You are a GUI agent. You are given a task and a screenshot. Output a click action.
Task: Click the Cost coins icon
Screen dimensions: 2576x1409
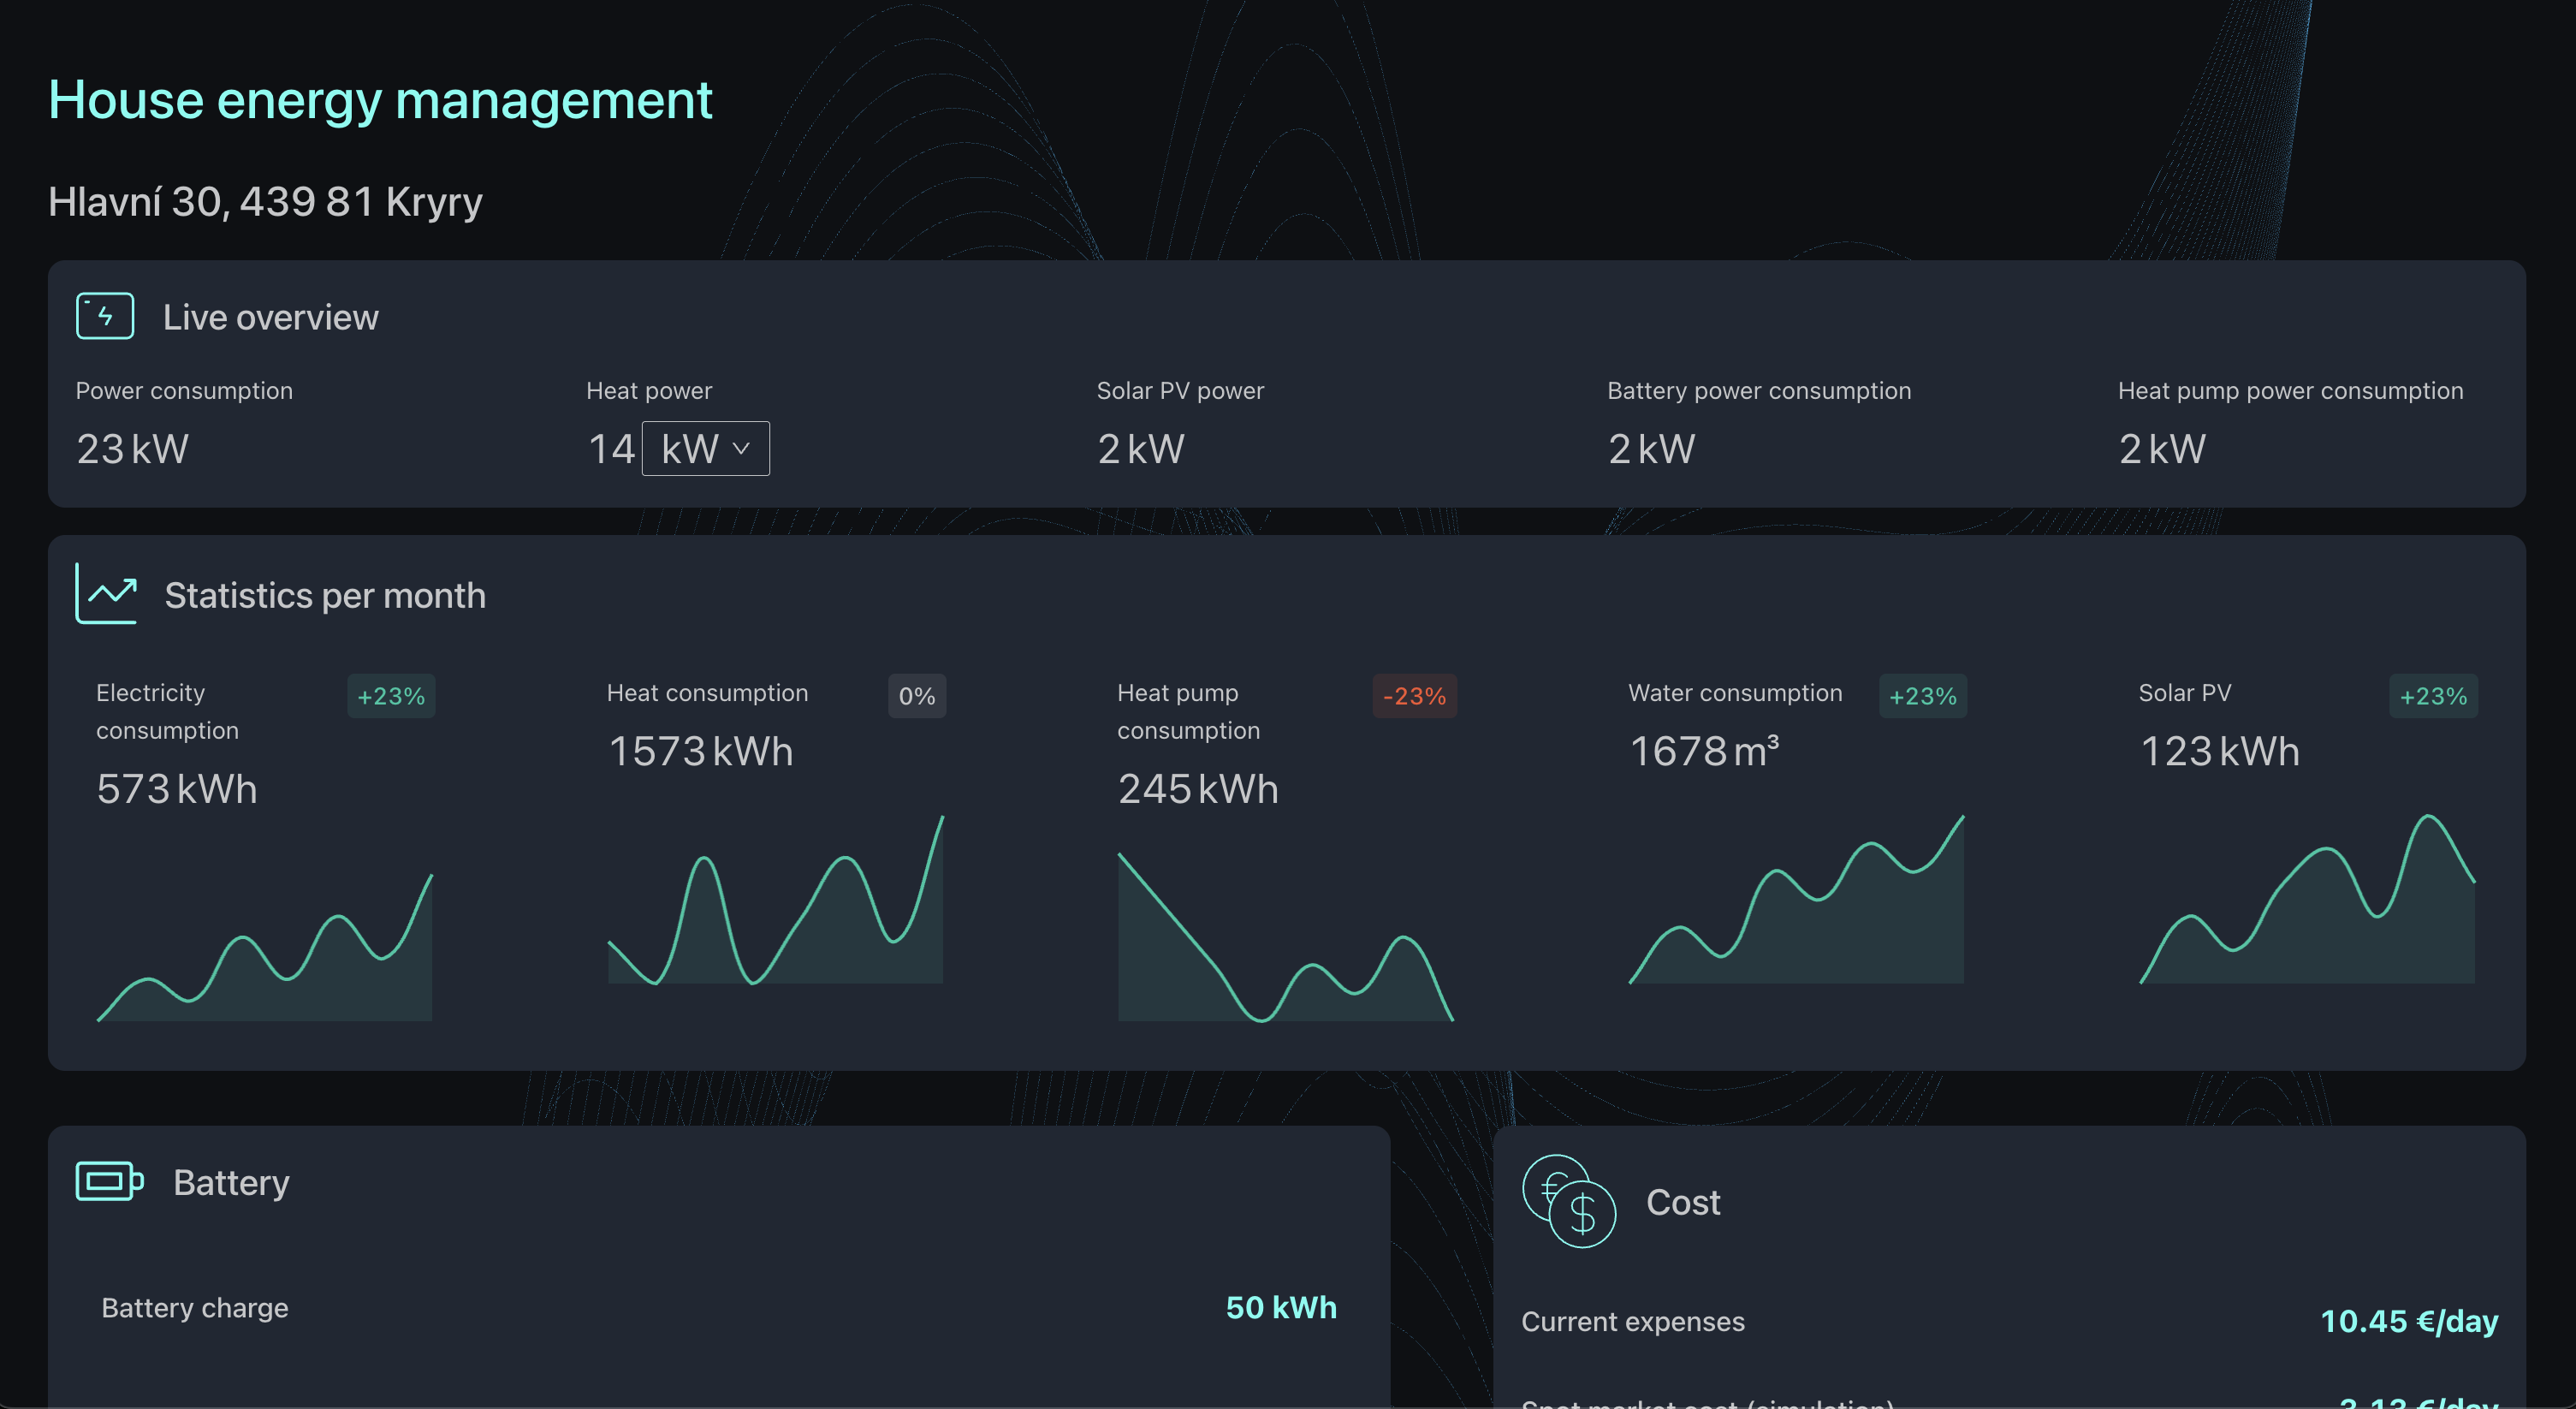1568,1201
